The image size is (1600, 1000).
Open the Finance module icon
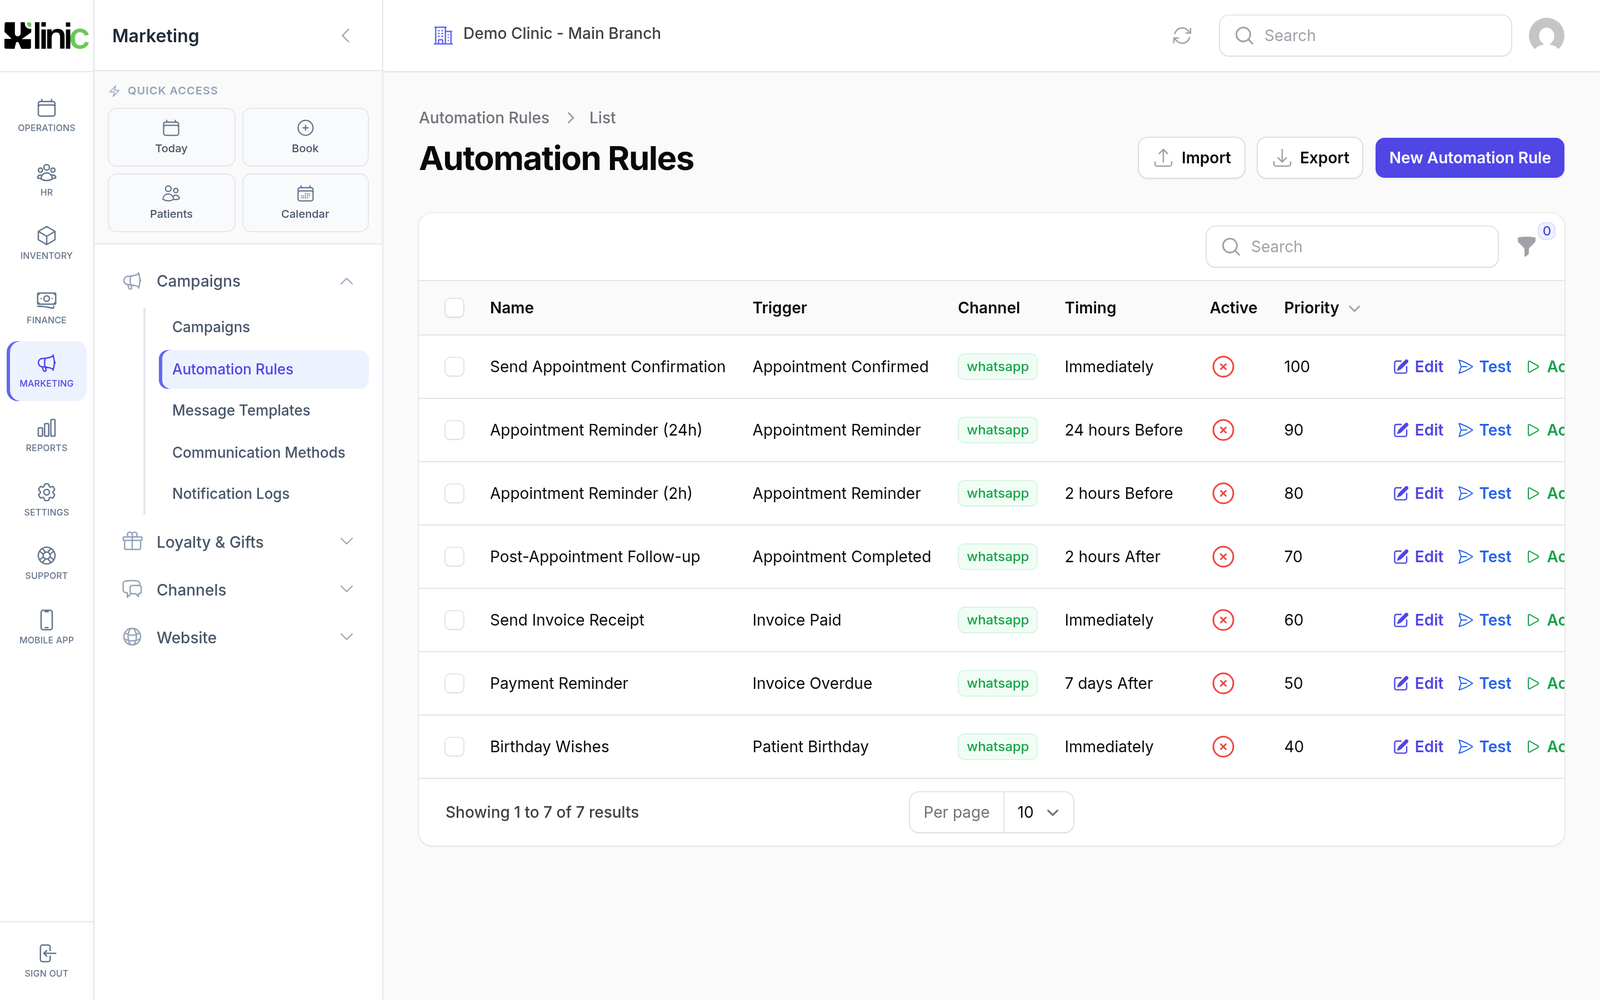(x=46, y=308)
